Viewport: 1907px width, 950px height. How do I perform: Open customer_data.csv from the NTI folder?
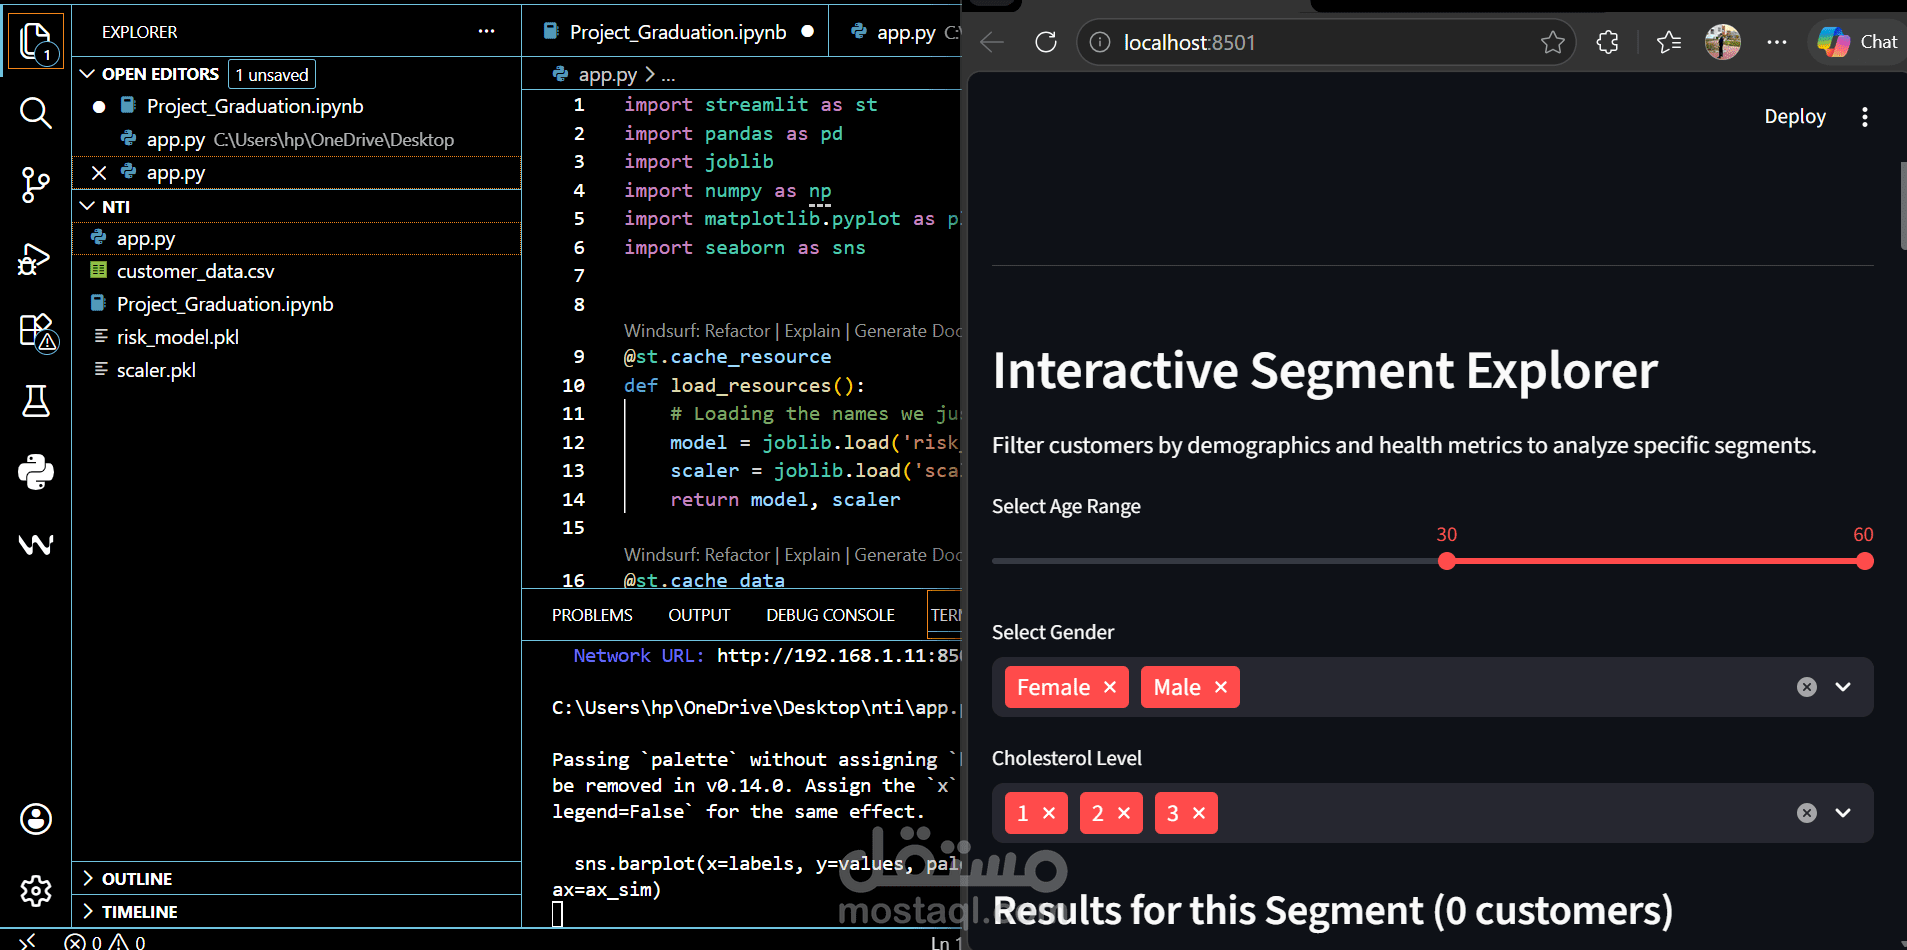coord(297,271)
